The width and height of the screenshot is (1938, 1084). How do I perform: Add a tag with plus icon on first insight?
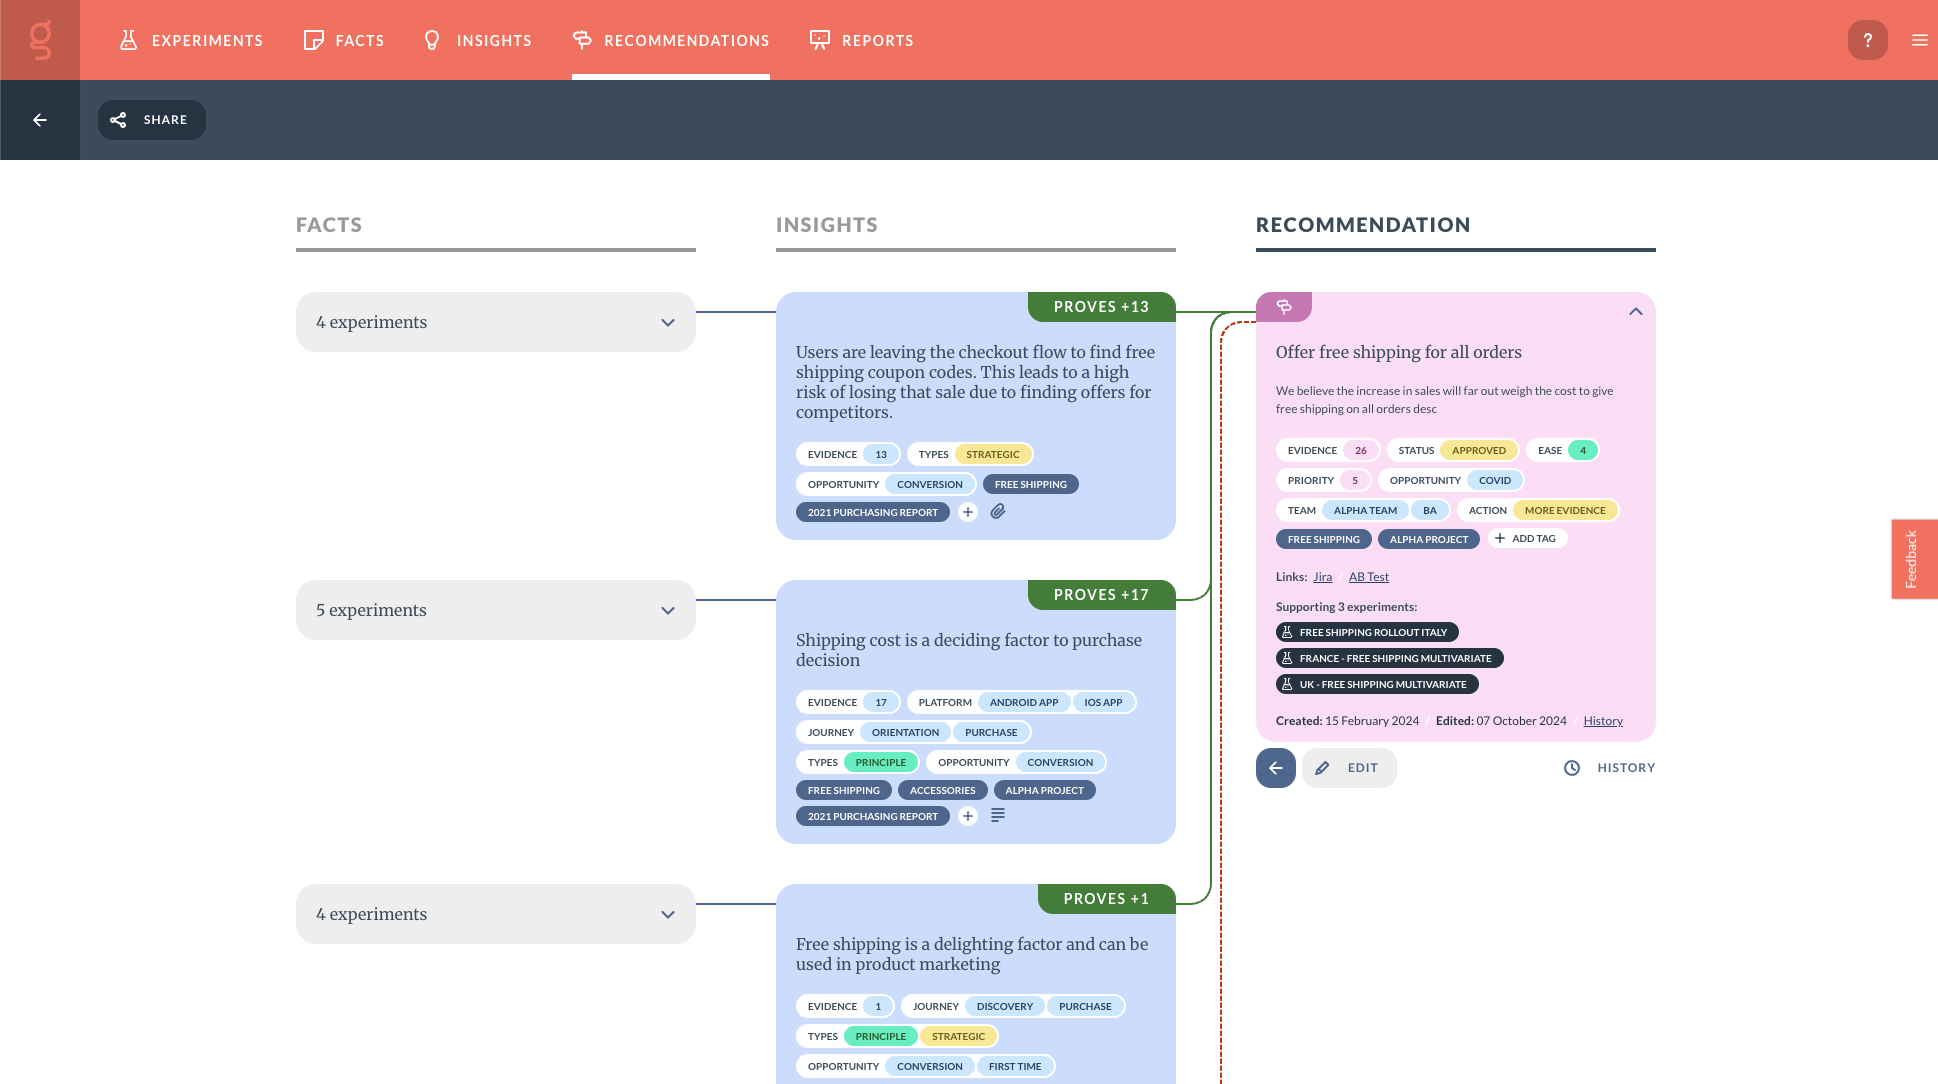[967, 512]
